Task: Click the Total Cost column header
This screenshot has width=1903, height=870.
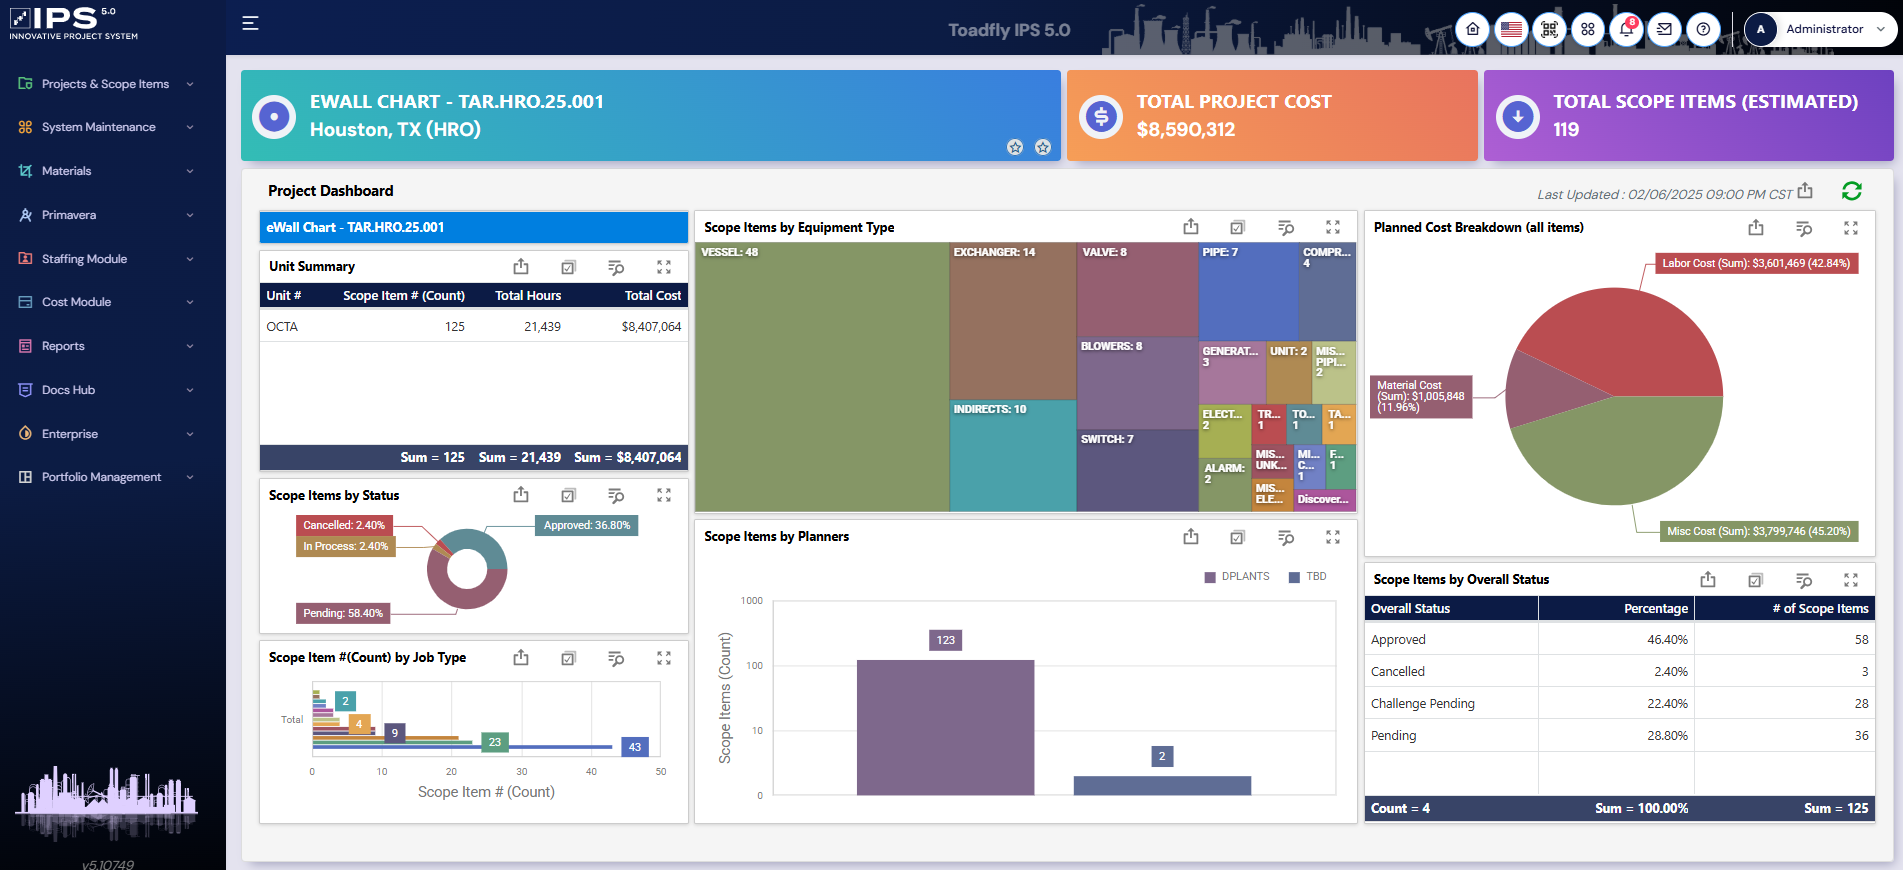Action: (652, 296)
